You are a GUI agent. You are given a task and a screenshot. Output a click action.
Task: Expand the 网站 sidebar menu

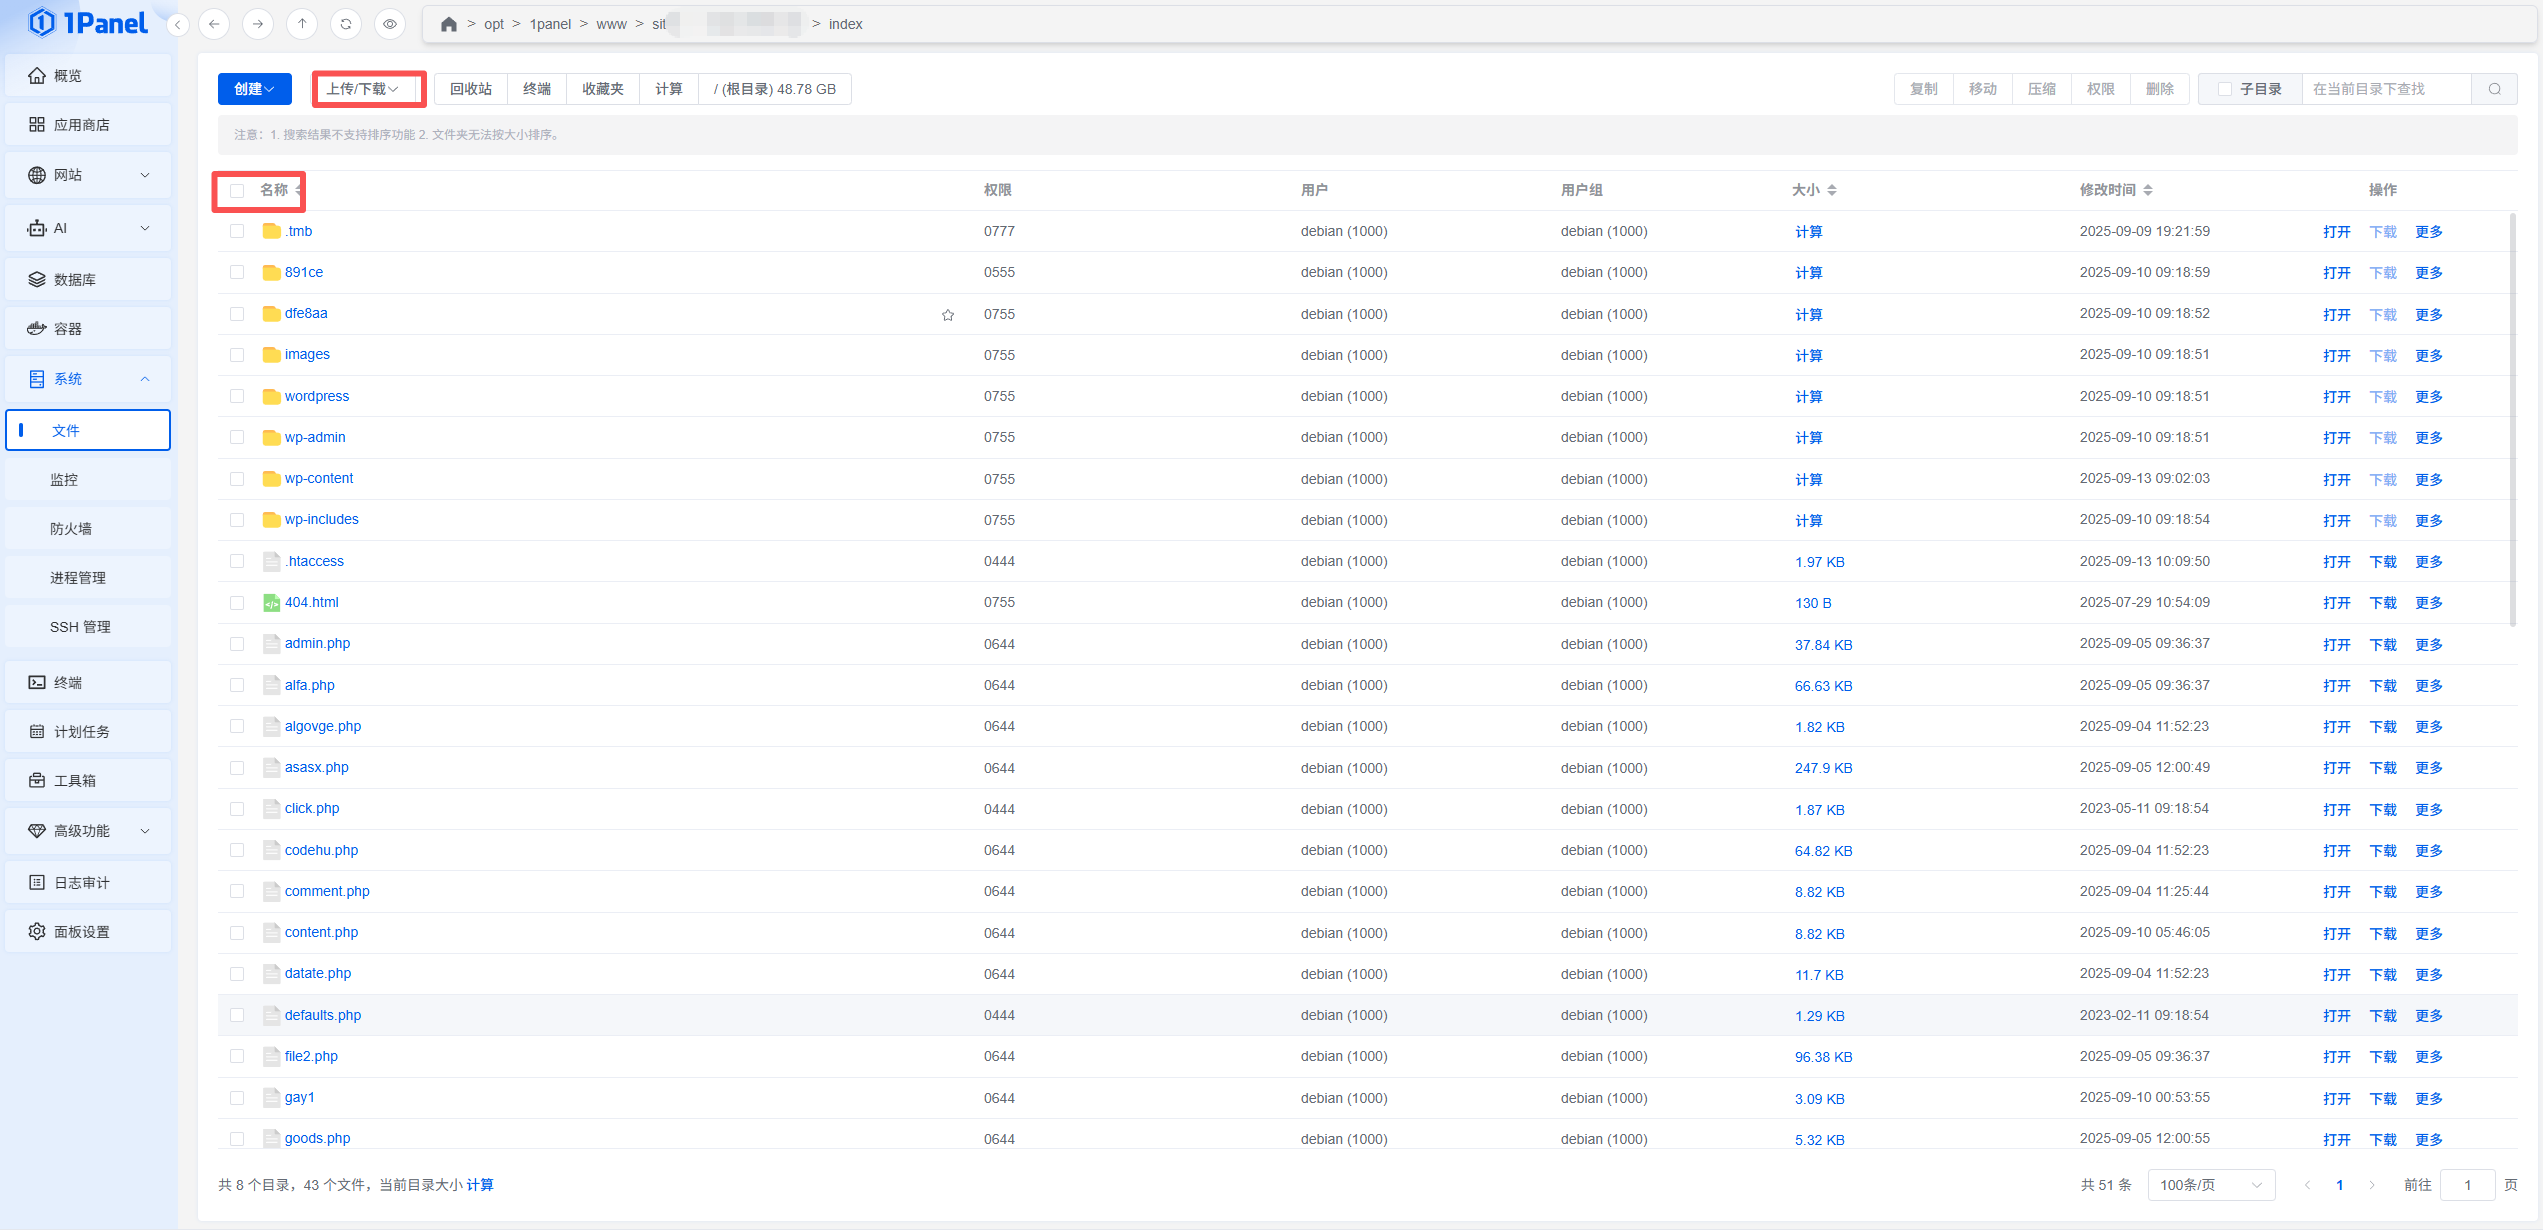88,175
